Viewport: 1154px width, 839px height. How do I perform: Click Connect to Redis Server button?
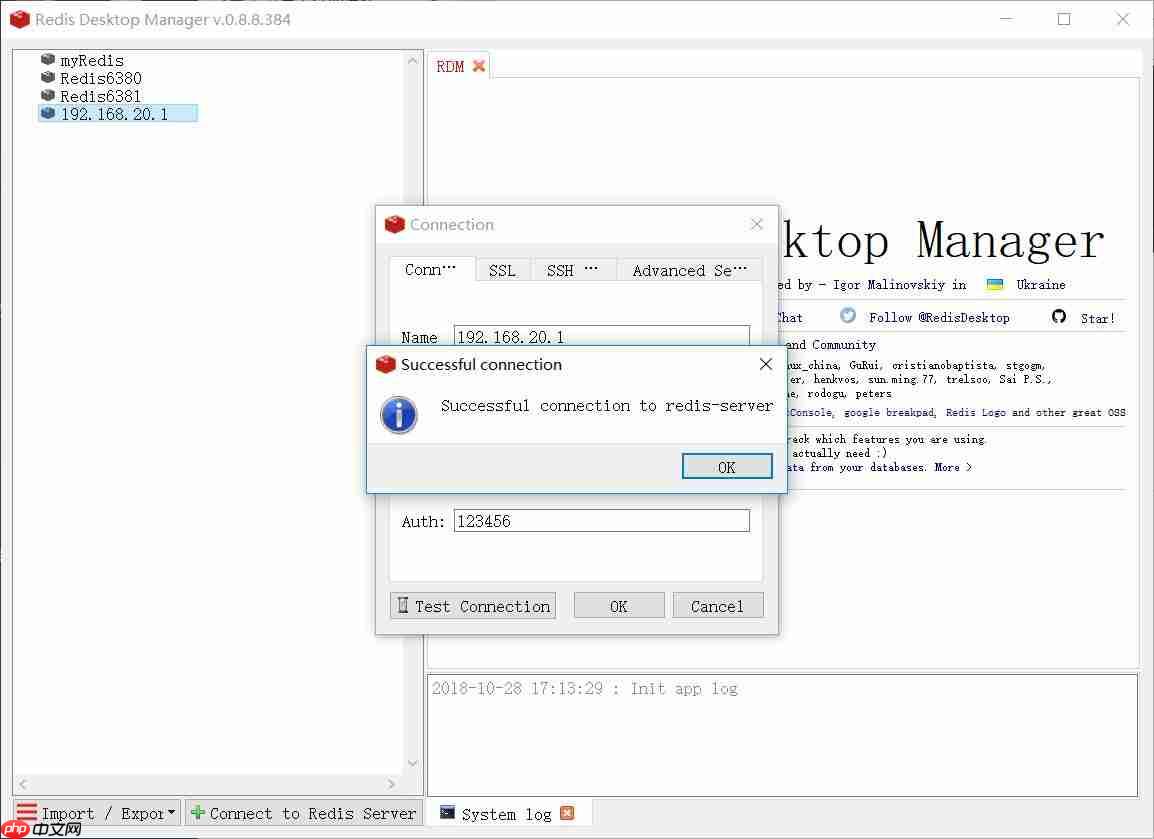coord(304,813)
